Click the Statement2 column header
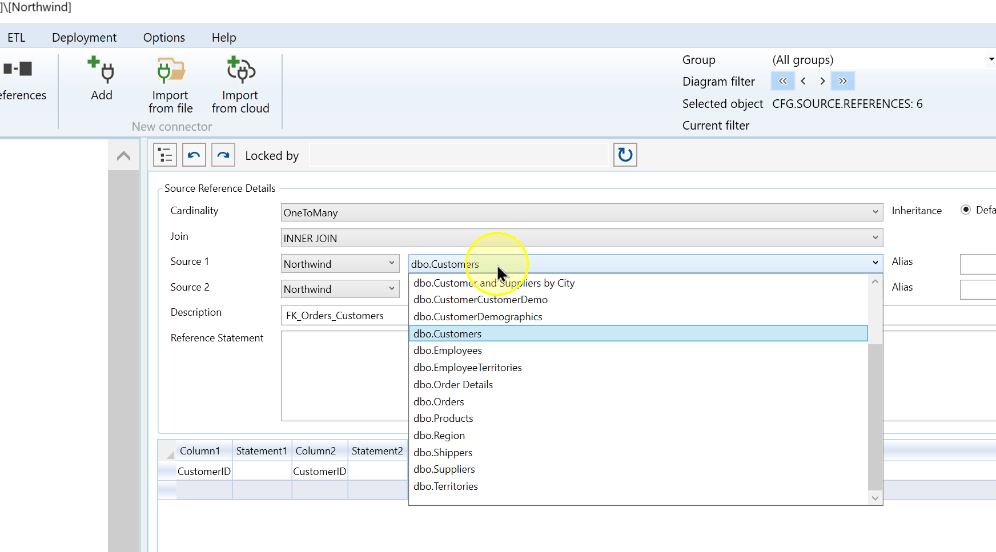 [377, 450]
